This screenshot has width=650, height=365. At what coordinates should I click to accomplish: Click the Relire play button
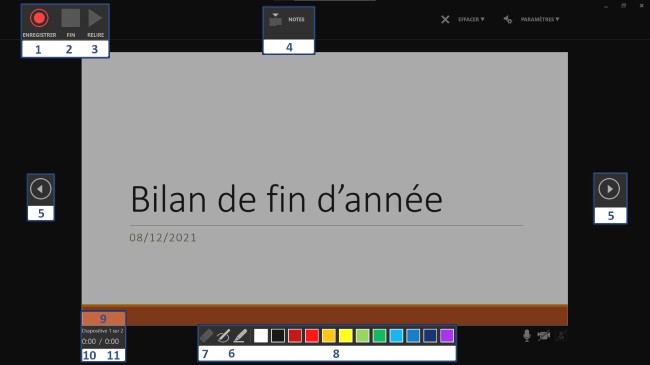click(95, 18)
